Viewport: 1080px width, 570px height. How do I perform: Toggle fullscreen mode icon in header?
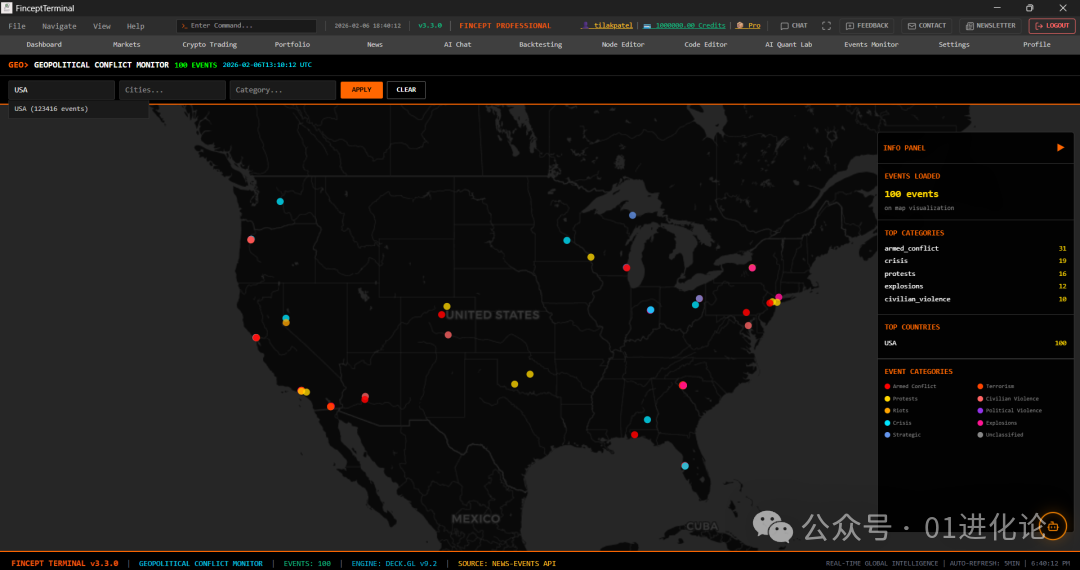(826, 26)
